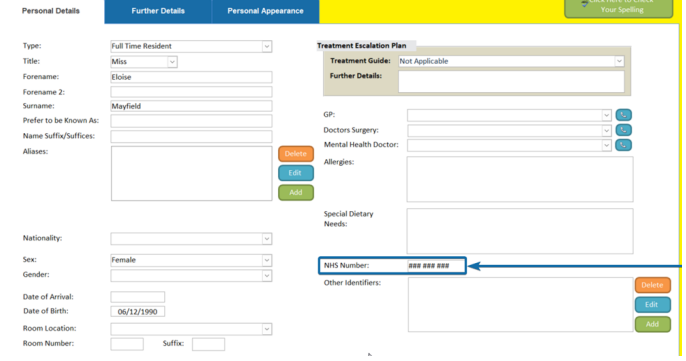Click the Check Your Spelling button

coord(619,8)
